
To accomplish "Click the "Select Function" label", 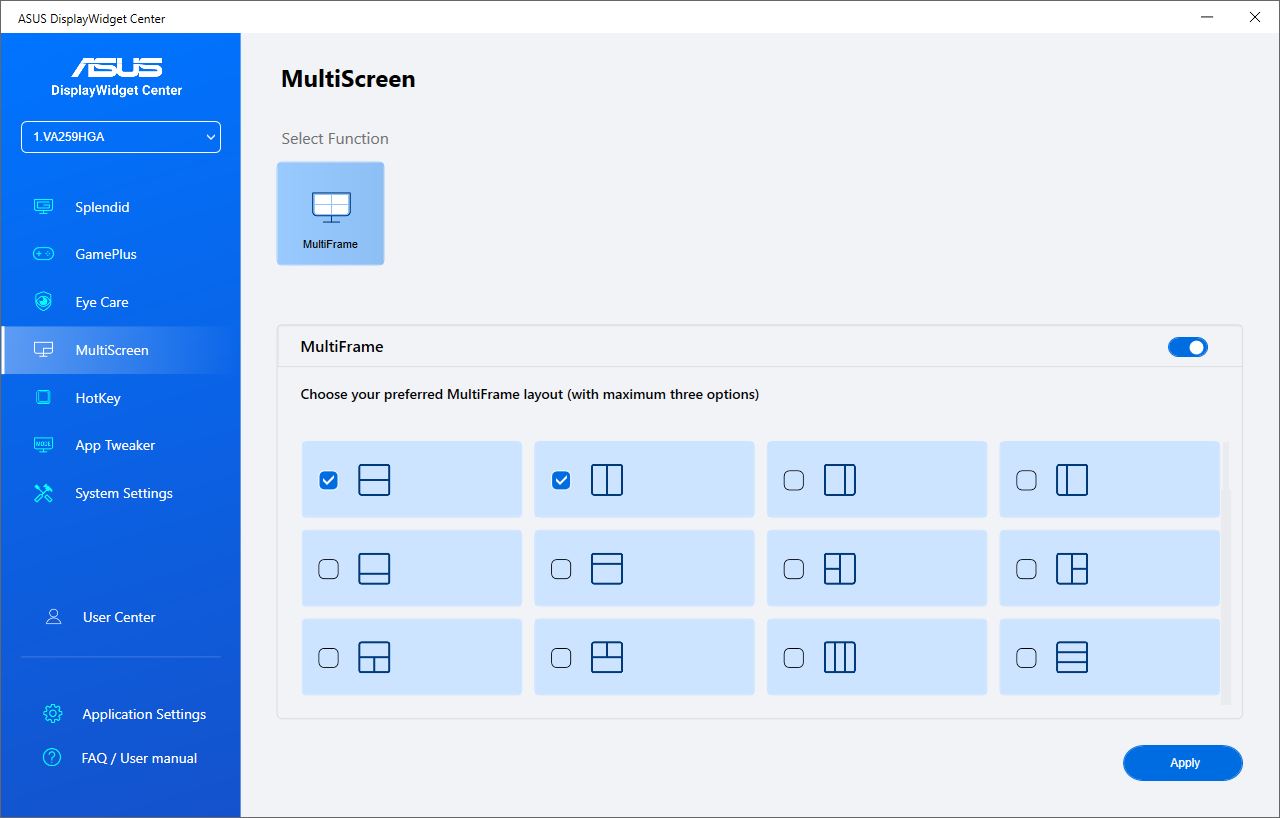I will [x=335, y=138].
